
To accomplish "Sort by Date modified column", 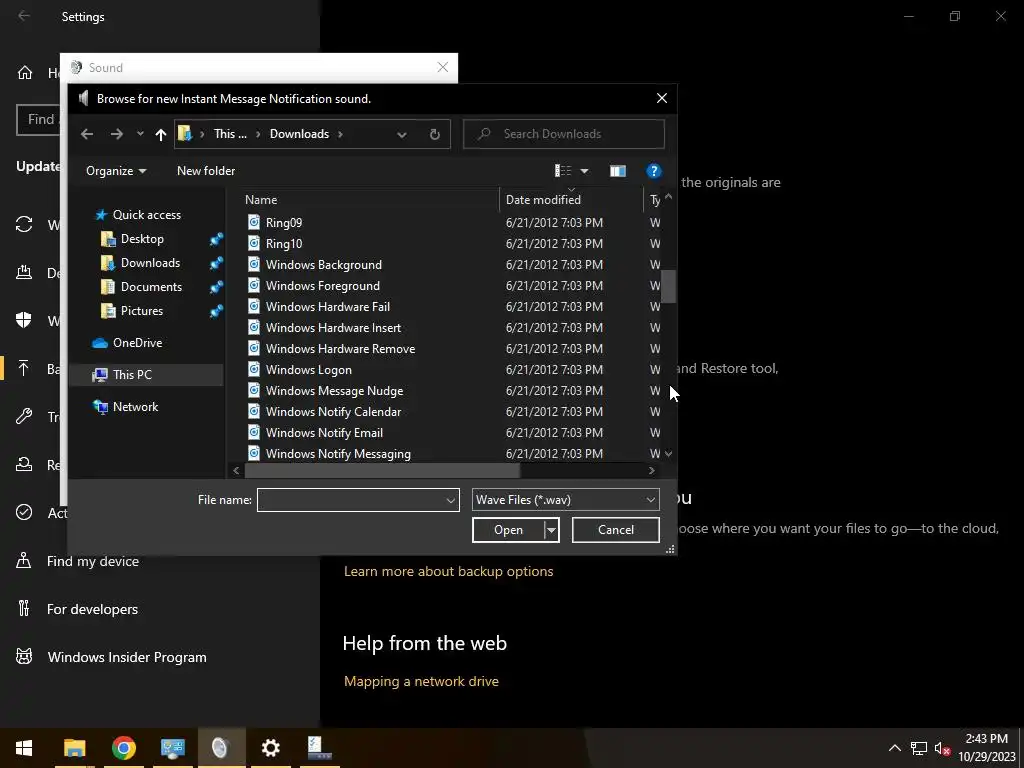I will click(x=543, y=200).
